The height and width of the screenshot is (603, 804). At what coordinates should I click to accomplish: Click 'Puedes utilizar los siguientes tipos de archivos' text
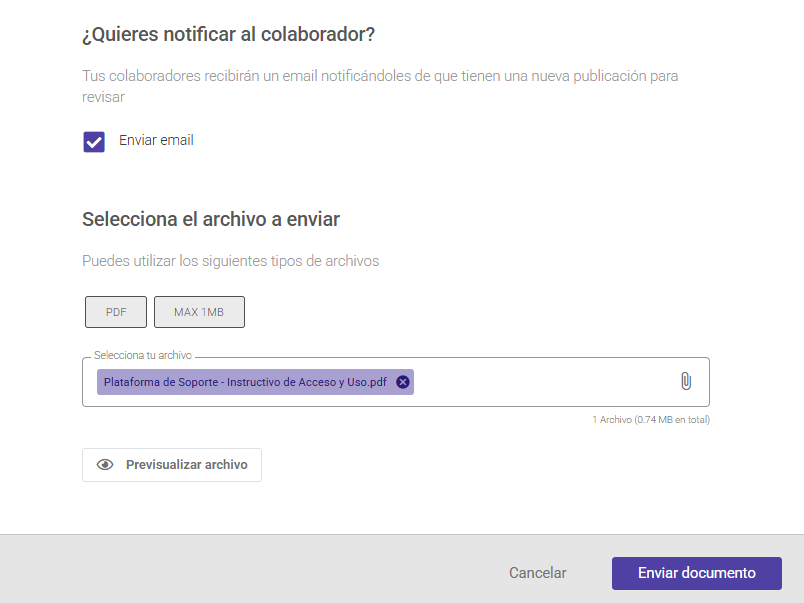pos(231,260)
